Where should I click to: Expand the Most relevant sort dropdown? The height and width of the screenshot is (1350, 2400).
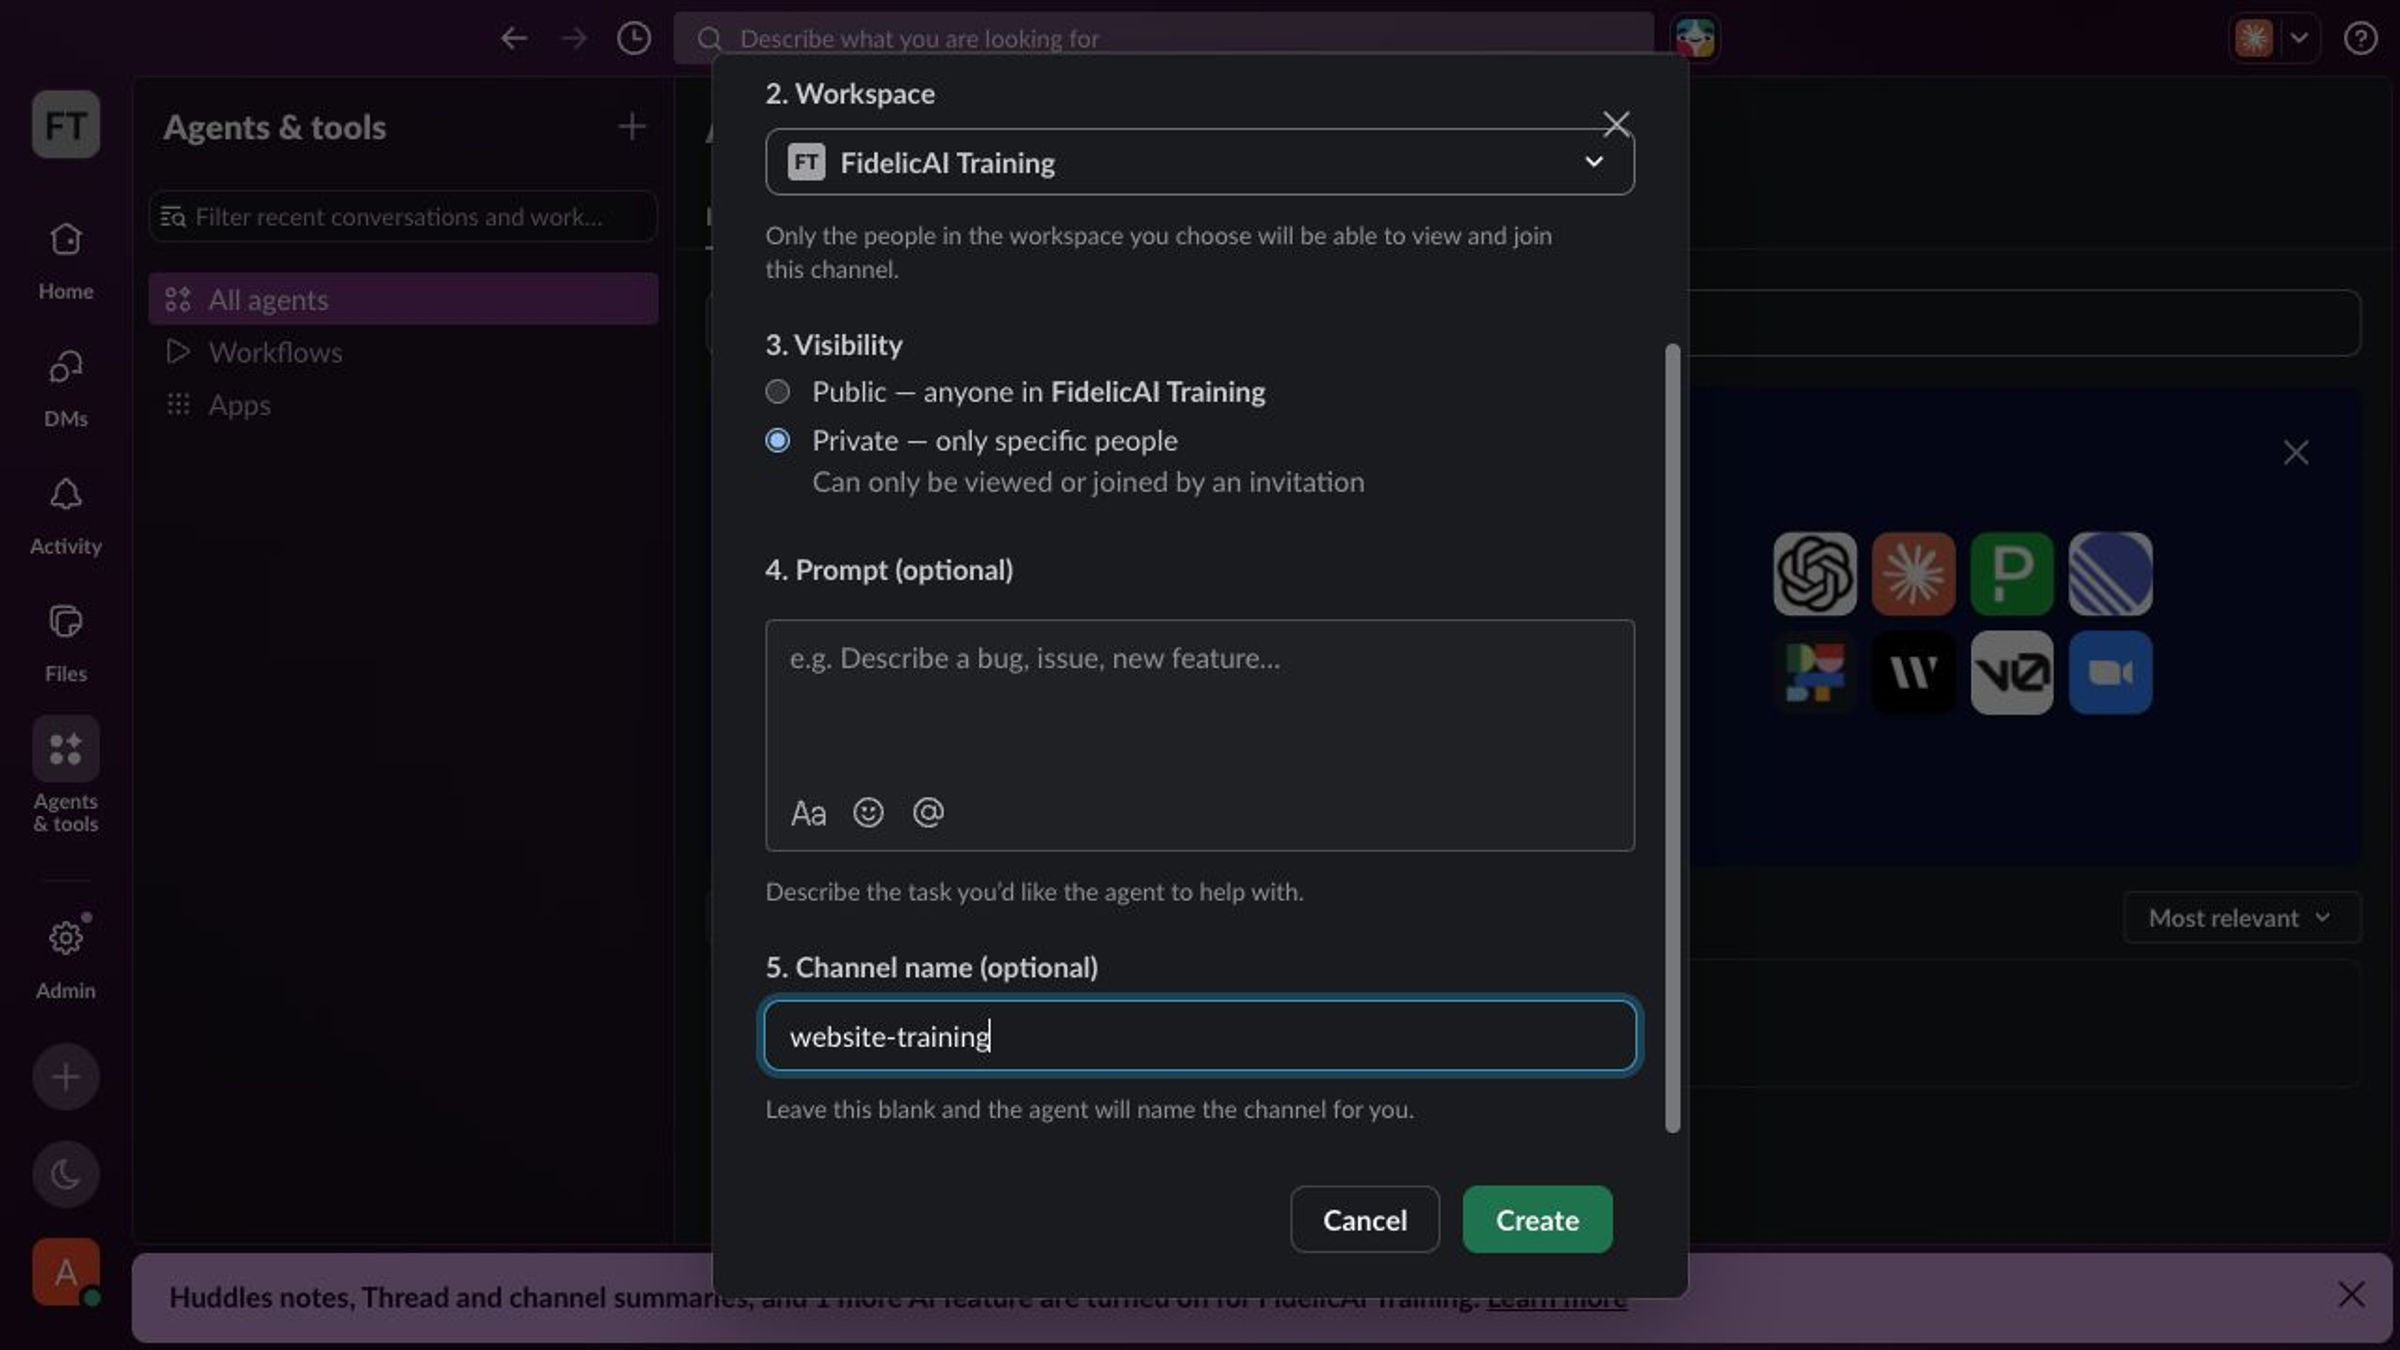(x=2242, y=918)
